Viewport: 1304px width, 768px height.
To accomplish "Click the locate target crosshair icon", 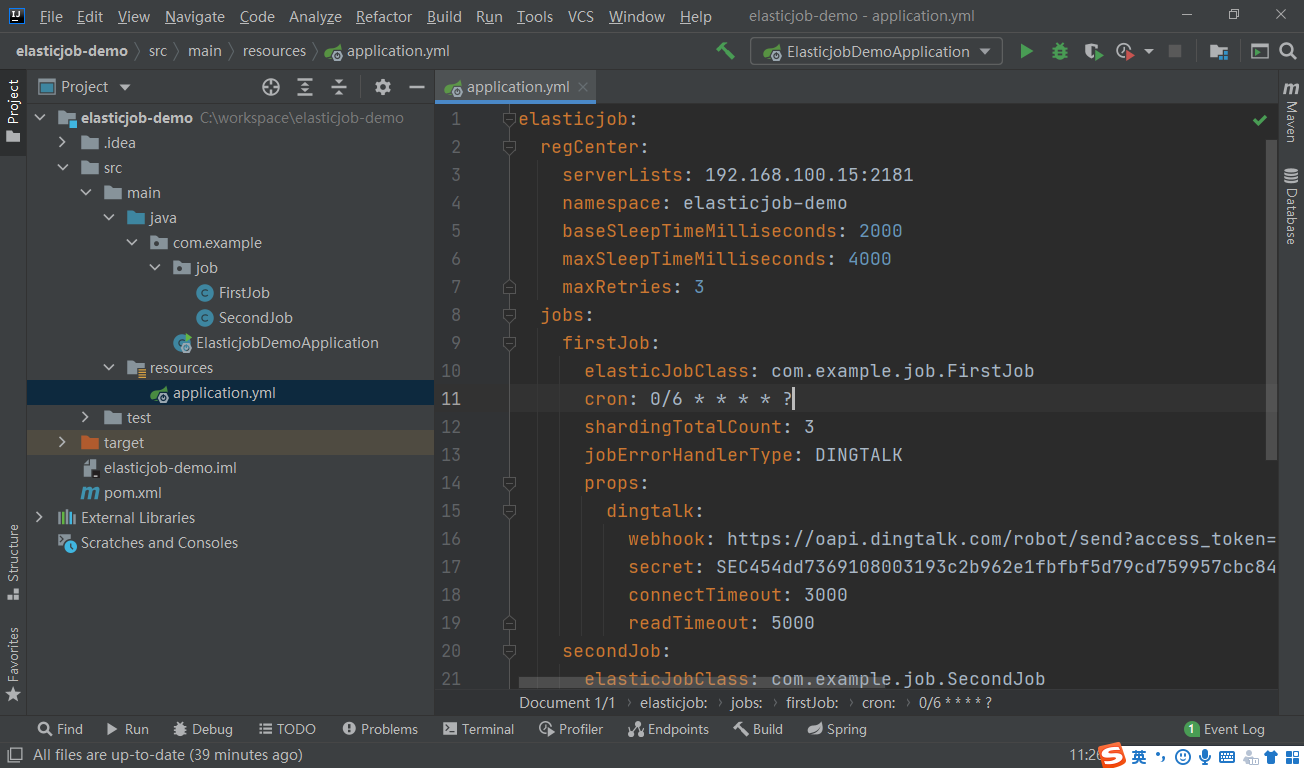I will point(271,87).
